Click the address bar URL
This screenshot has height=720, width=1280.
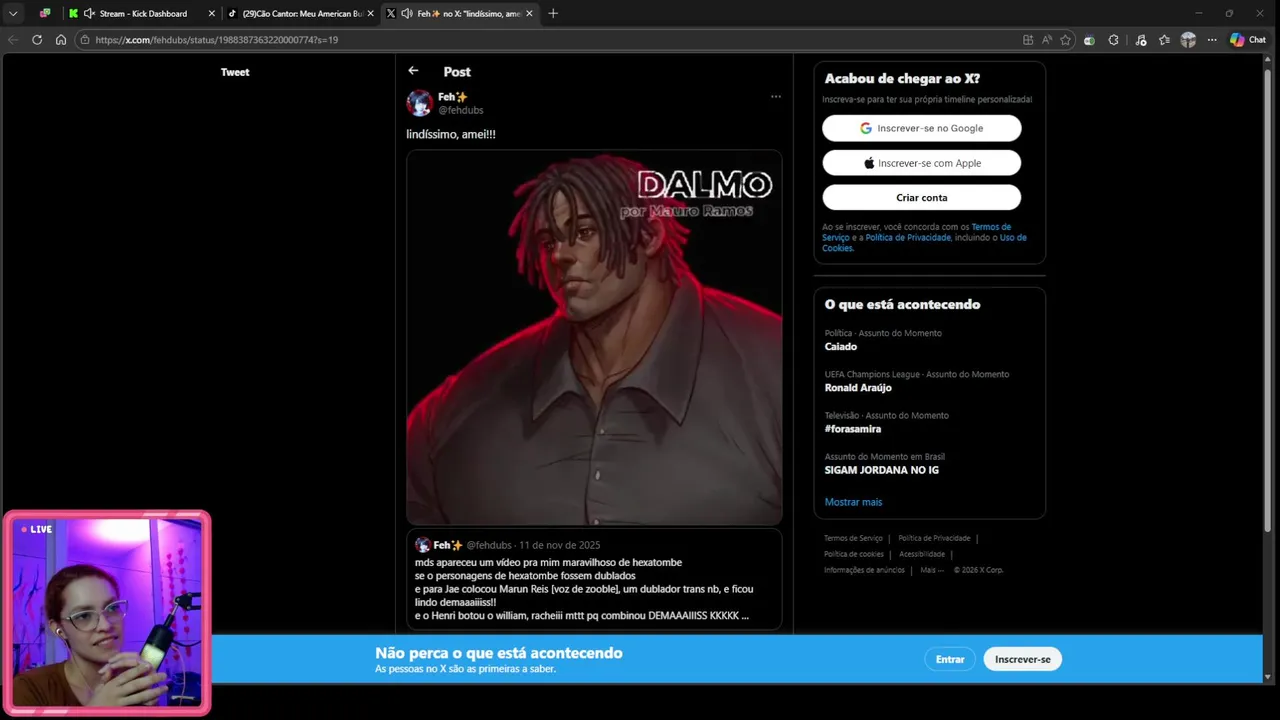pos(217,40)
